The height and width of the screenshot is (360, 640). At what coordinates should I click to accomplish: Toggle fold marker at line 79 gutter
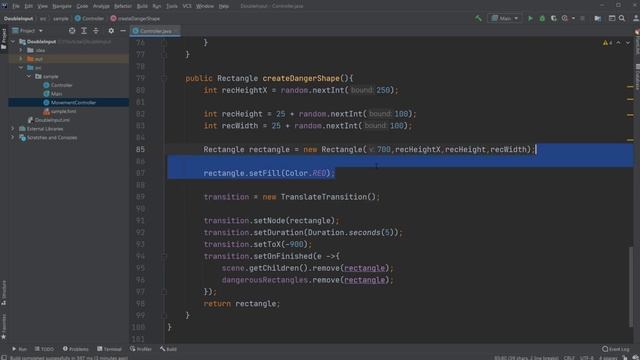(x=164, y=78)
